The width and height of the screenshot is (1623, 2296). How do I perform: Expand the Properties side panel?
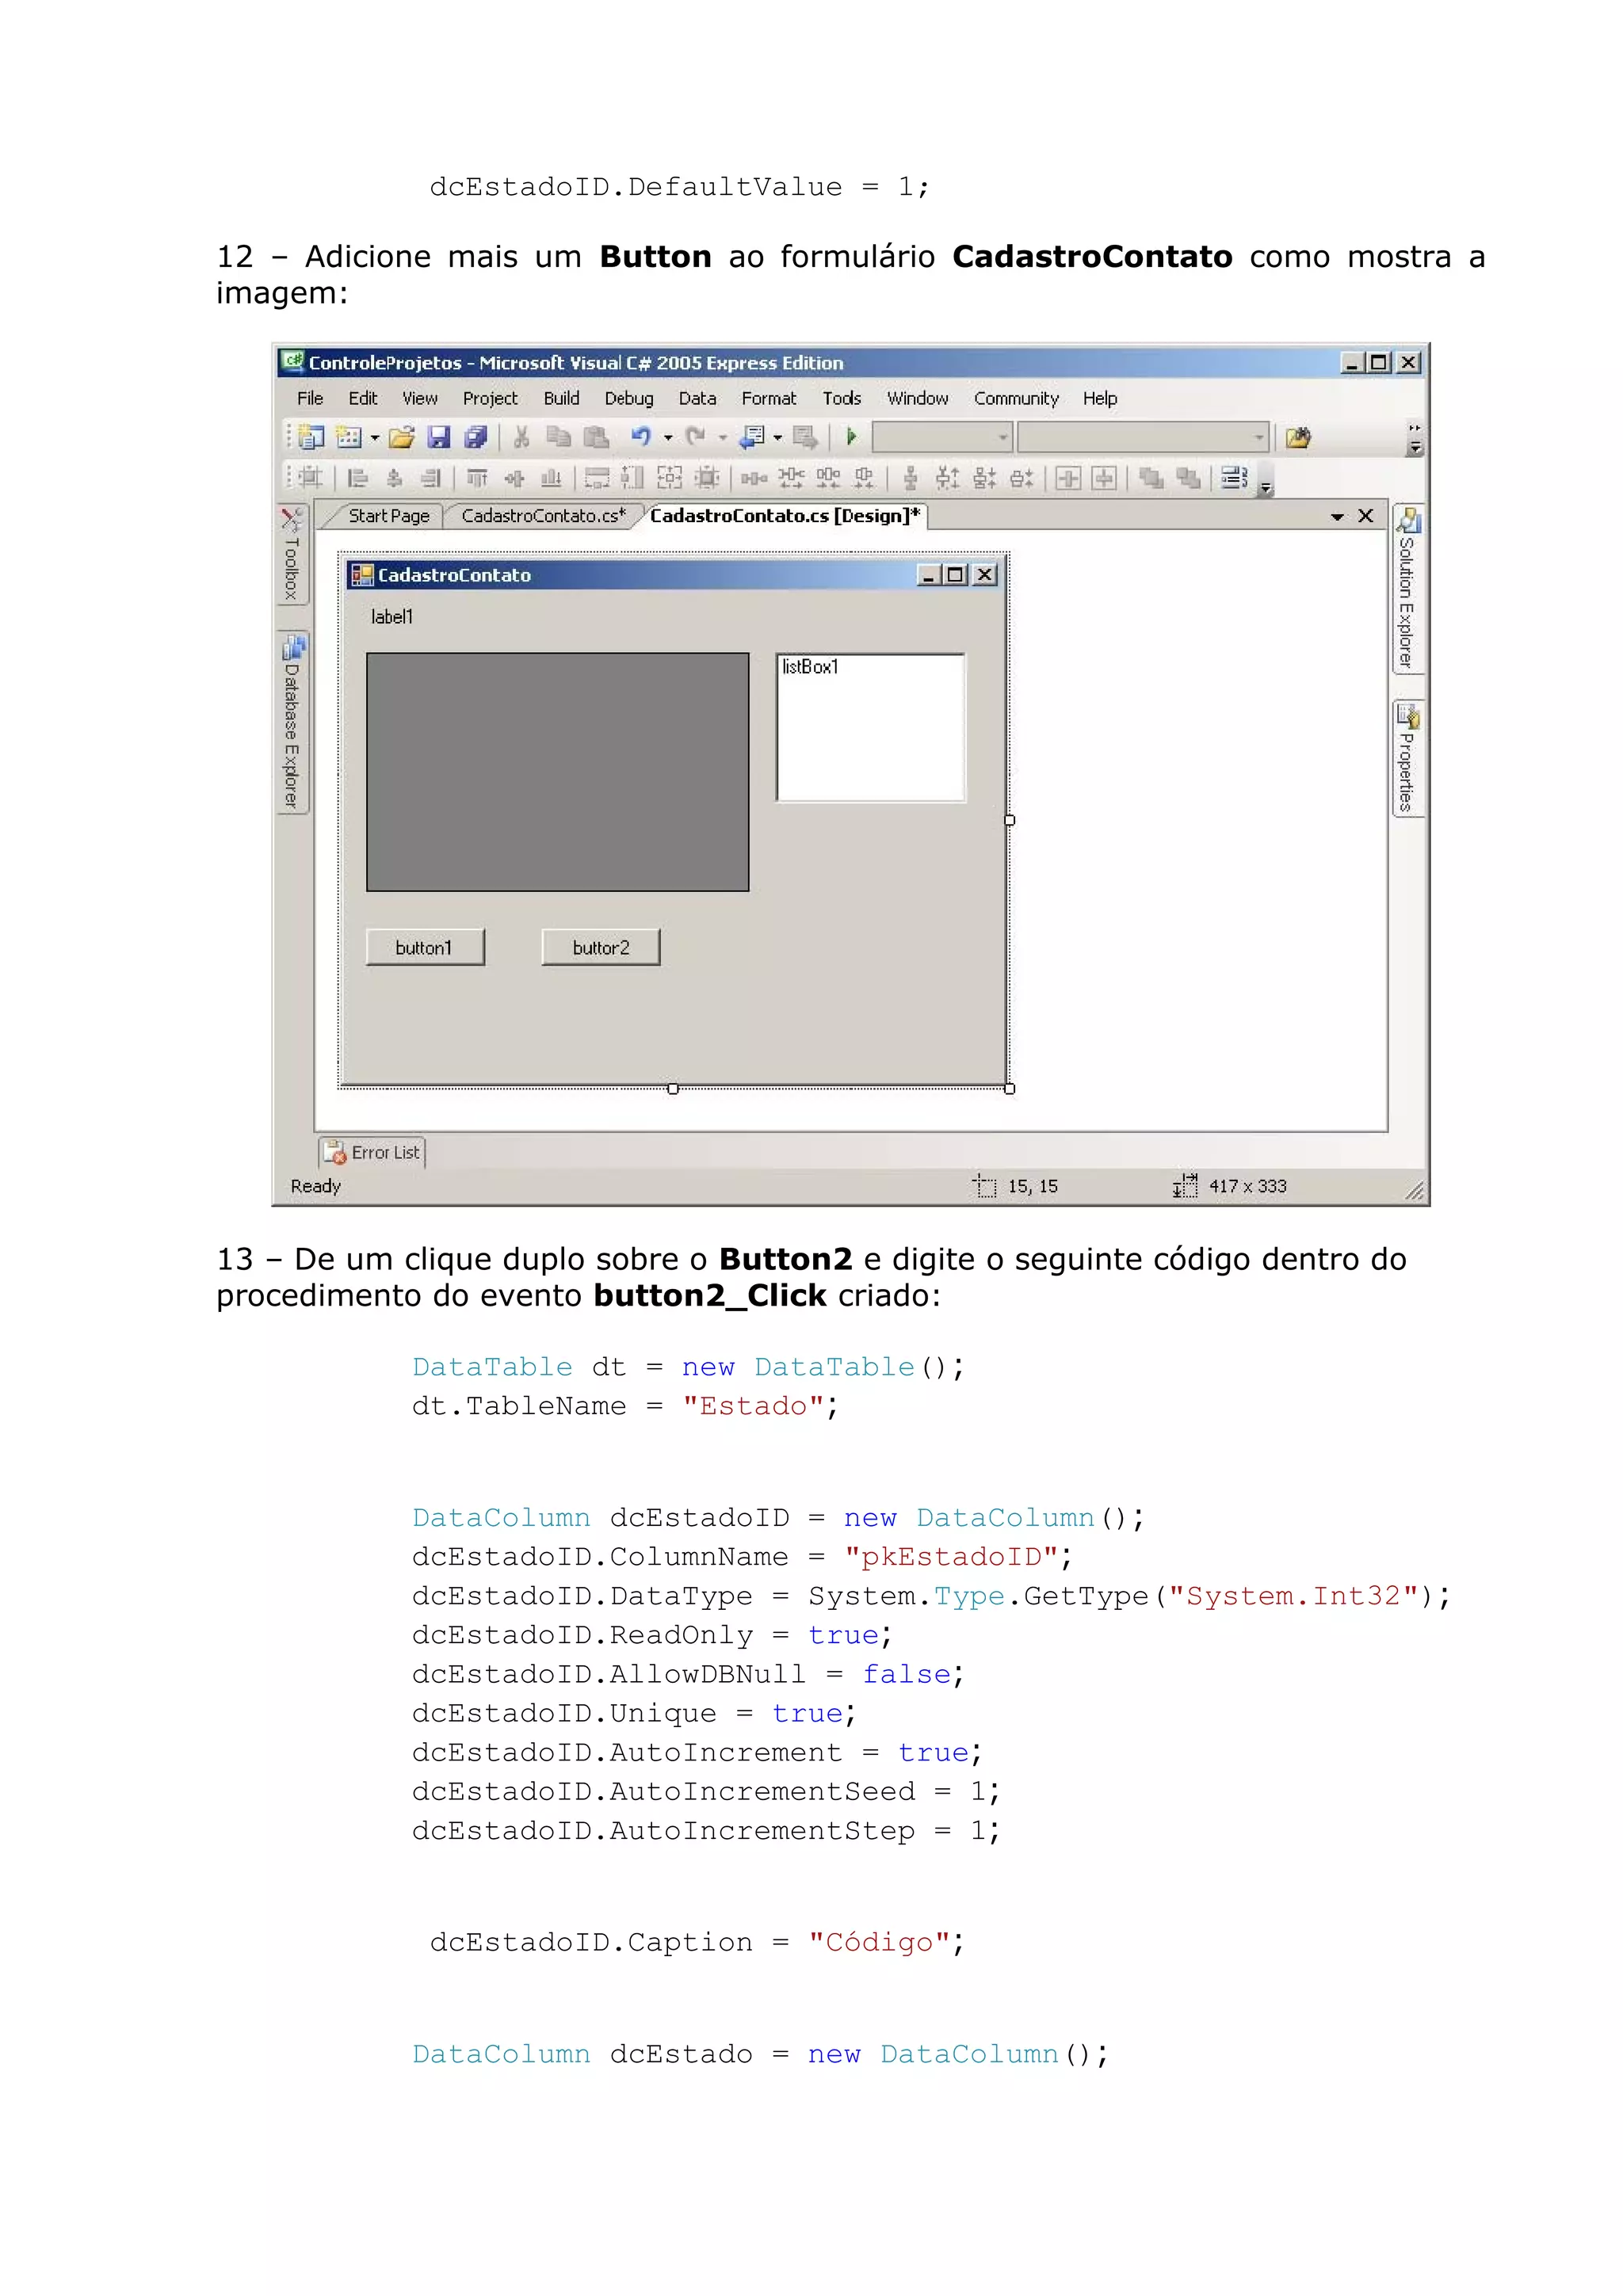[x=1408, y=759]
